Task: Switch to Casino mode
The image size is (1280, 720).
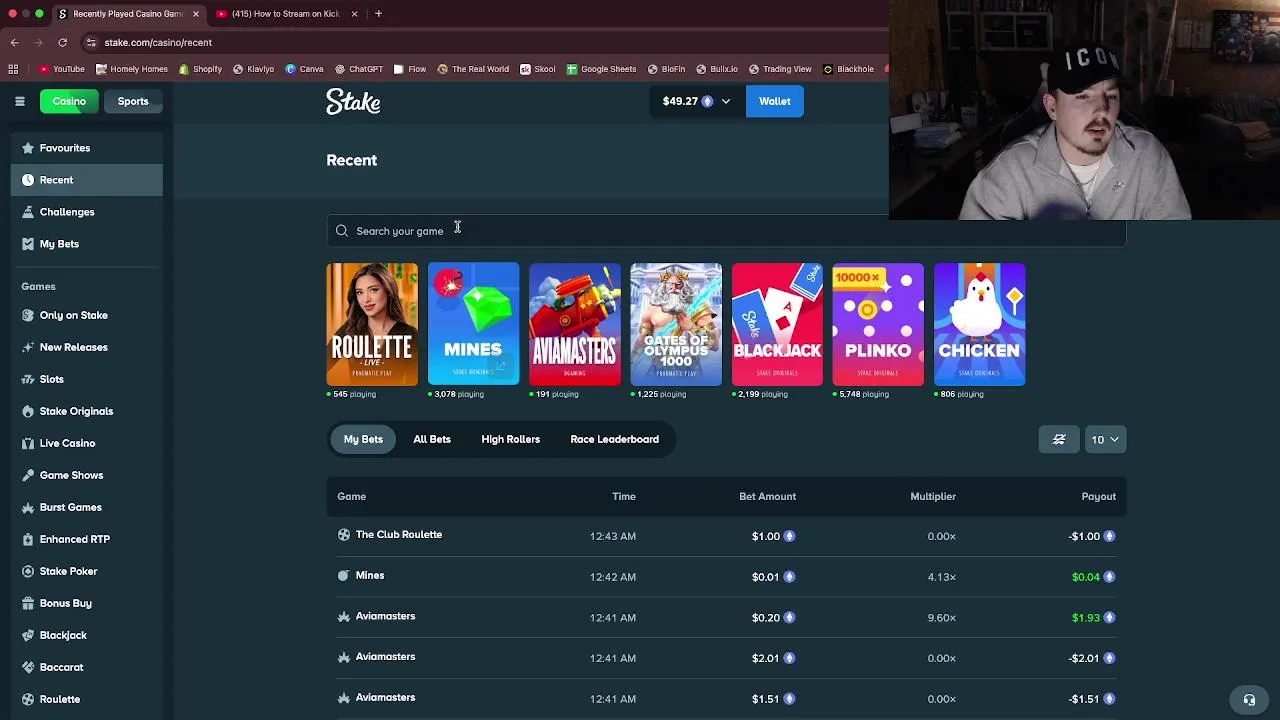Action: tap(69, 101)
